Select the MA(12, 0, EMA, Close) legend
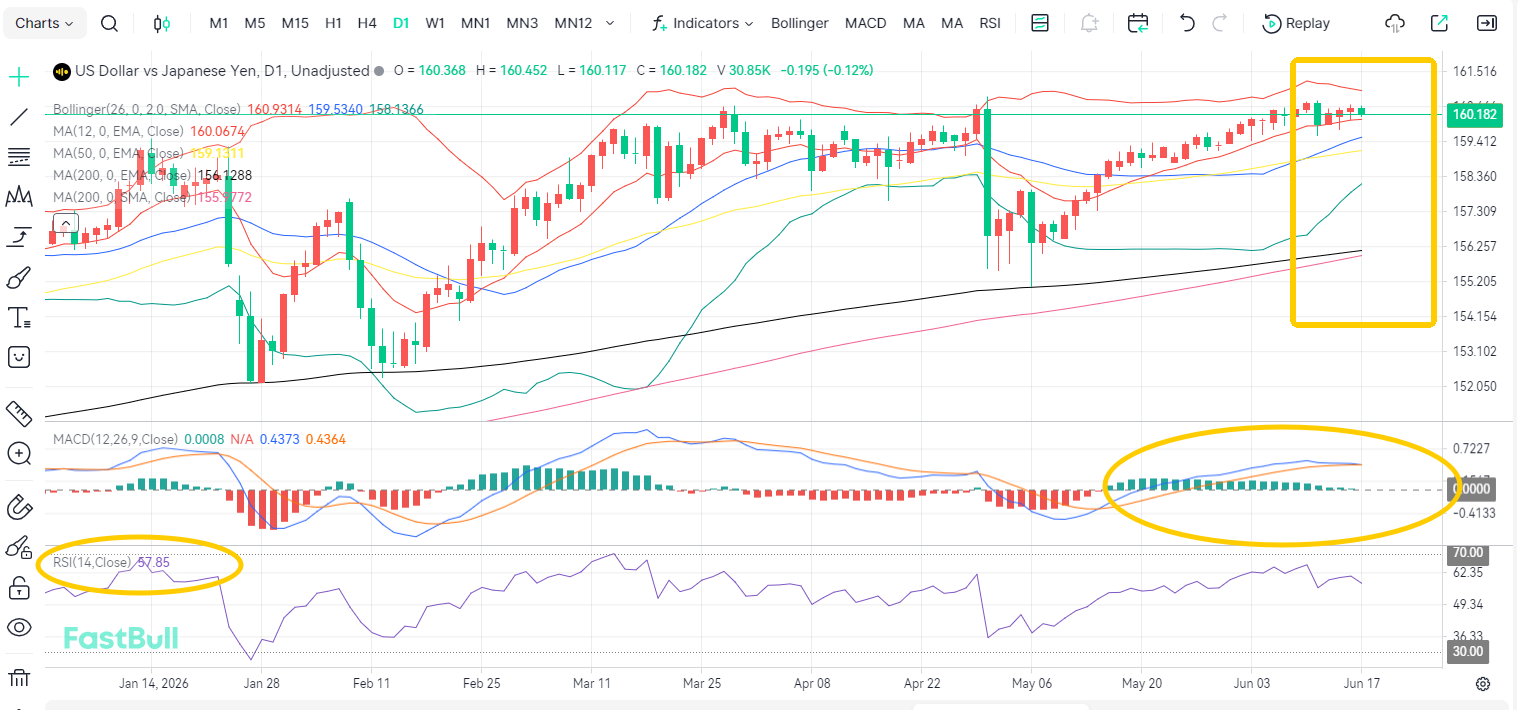Image resolution: width=1520 pixels, height=710 pixels. pos(118,131)
